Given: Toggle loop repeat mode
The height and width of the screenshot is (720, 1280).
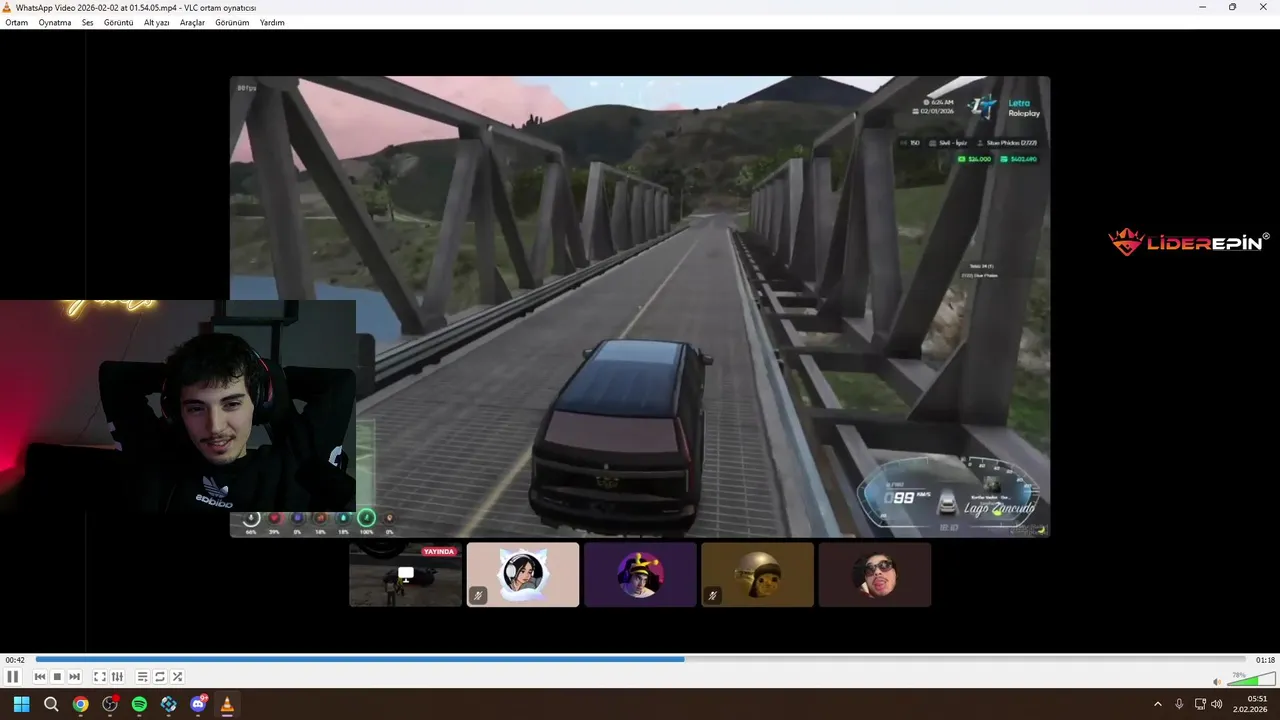Looking at the screenshot, I should (159, 677).
